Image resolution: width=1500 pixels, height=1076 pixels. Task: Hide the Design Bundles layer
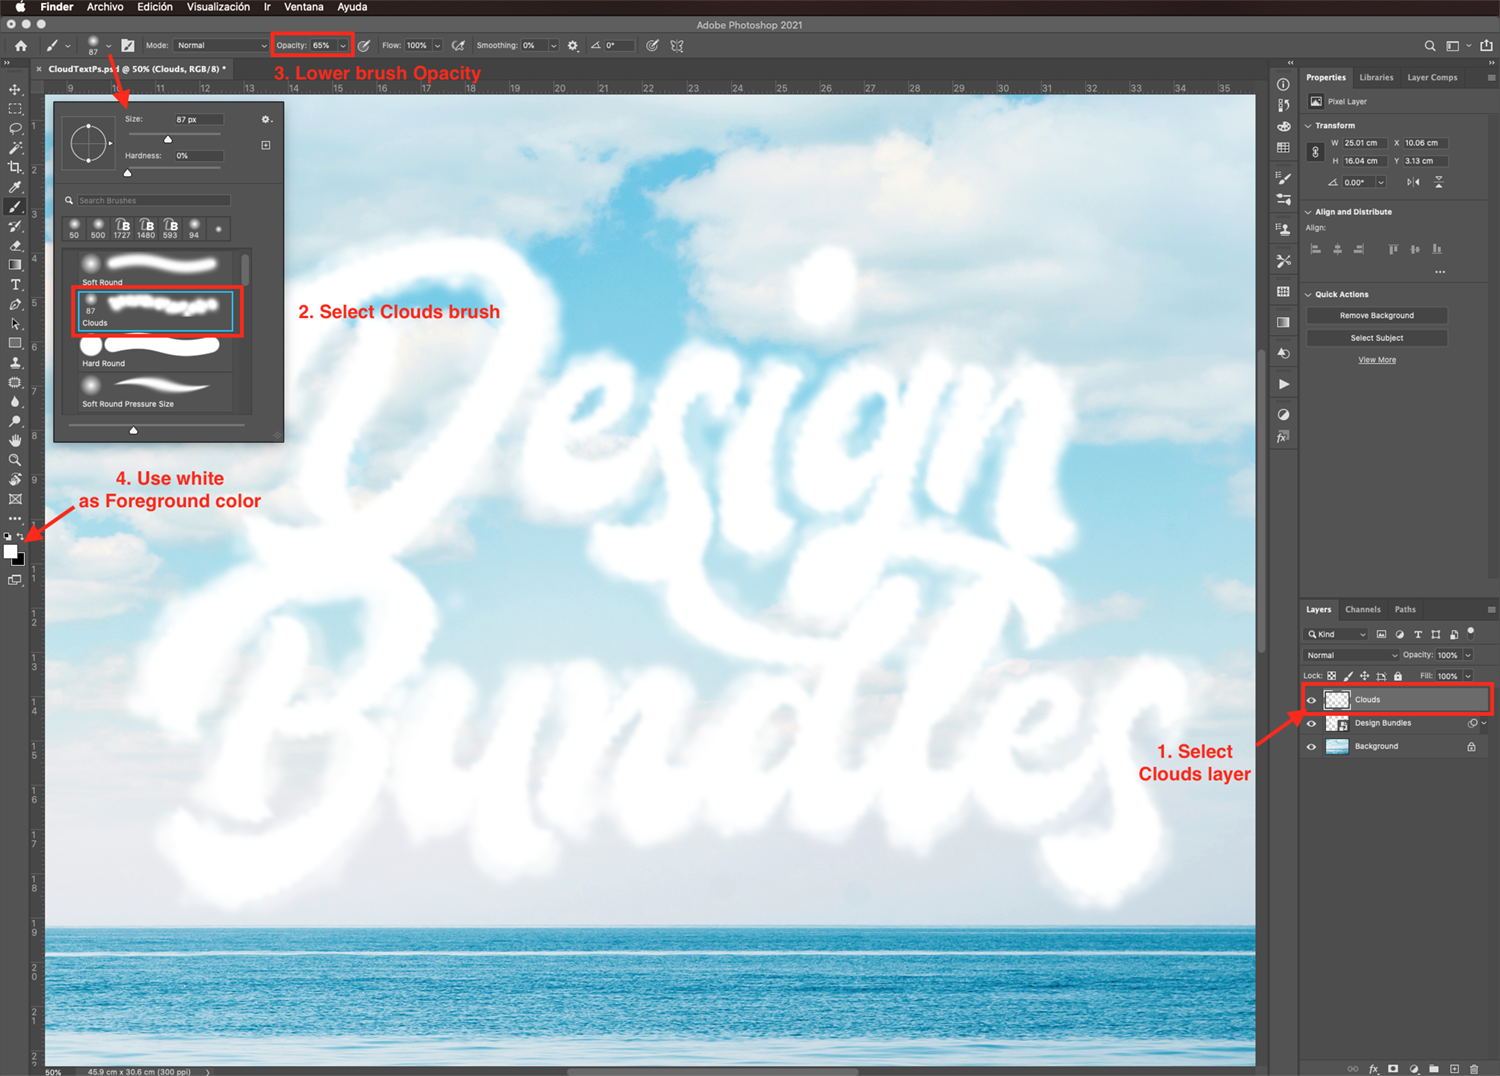tap(1311, 723)
